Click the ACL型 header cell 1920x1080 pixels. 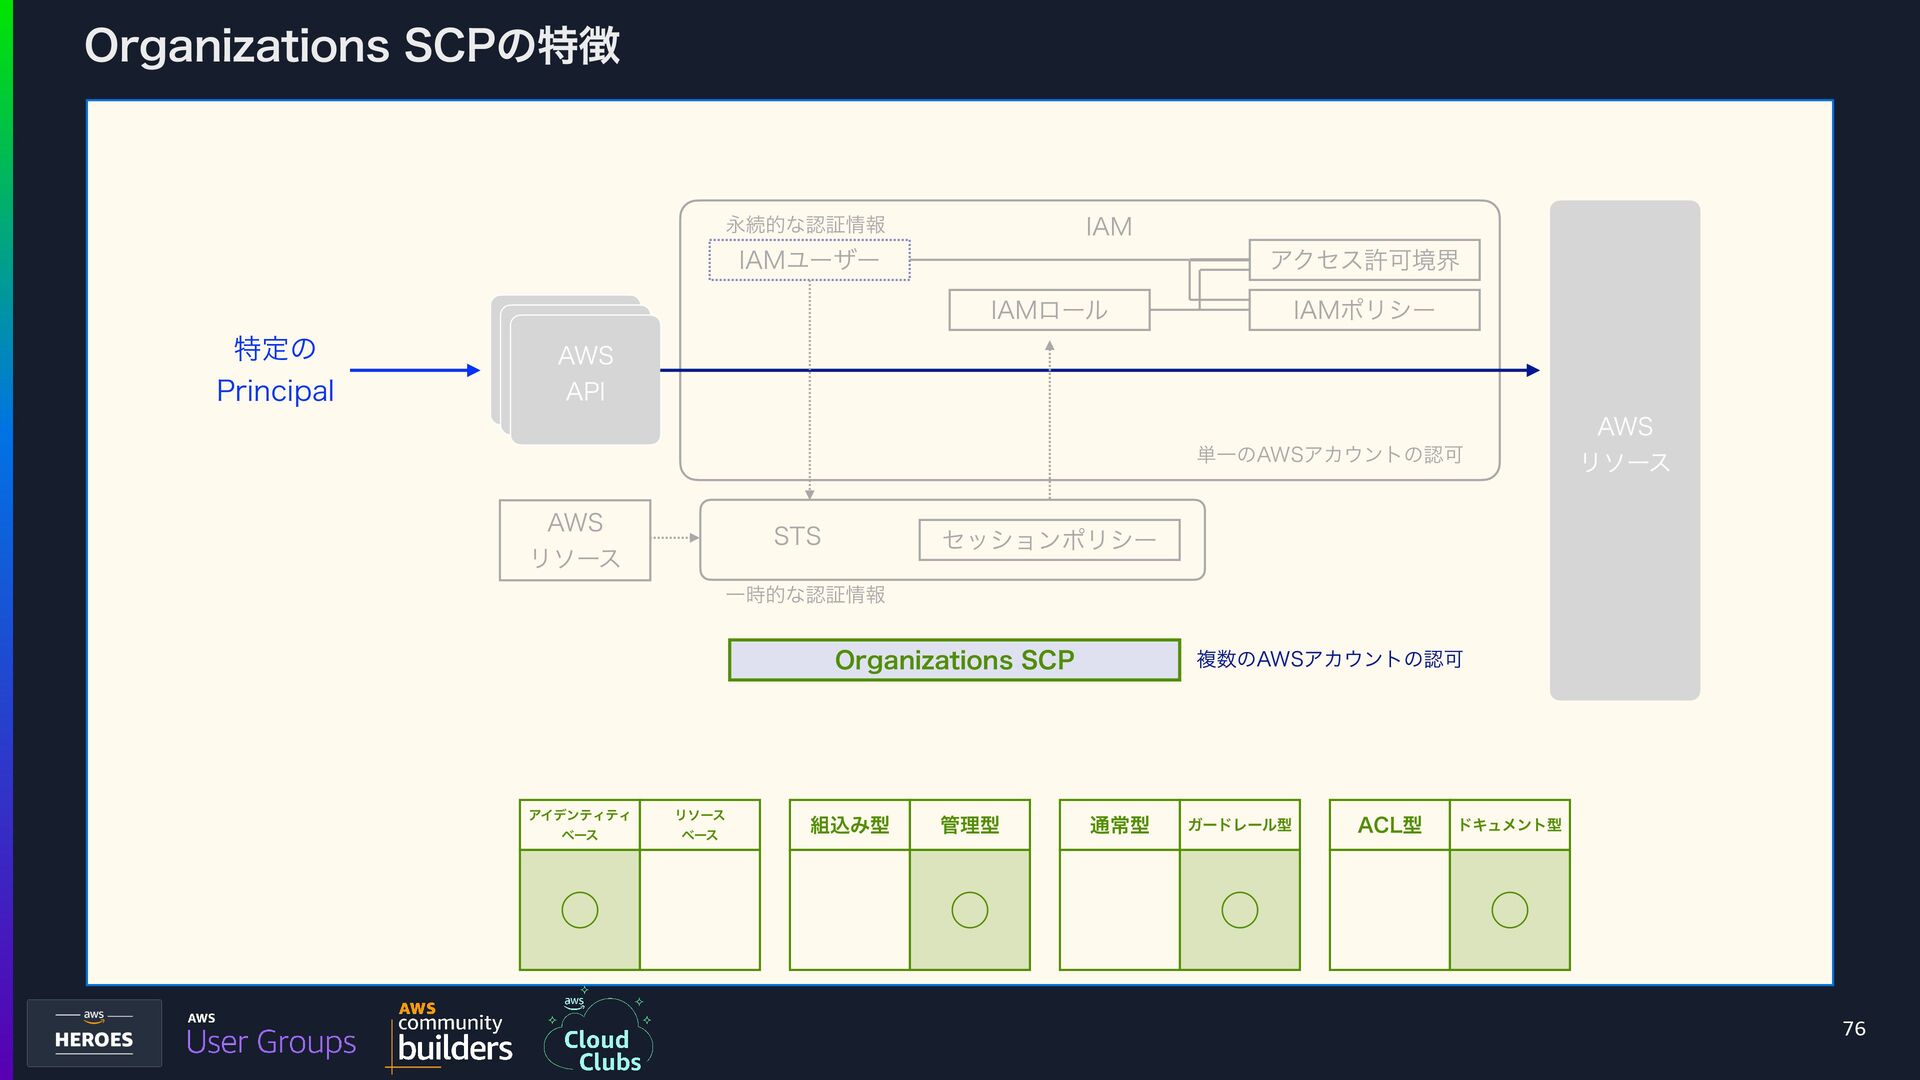coord(1390,825)
